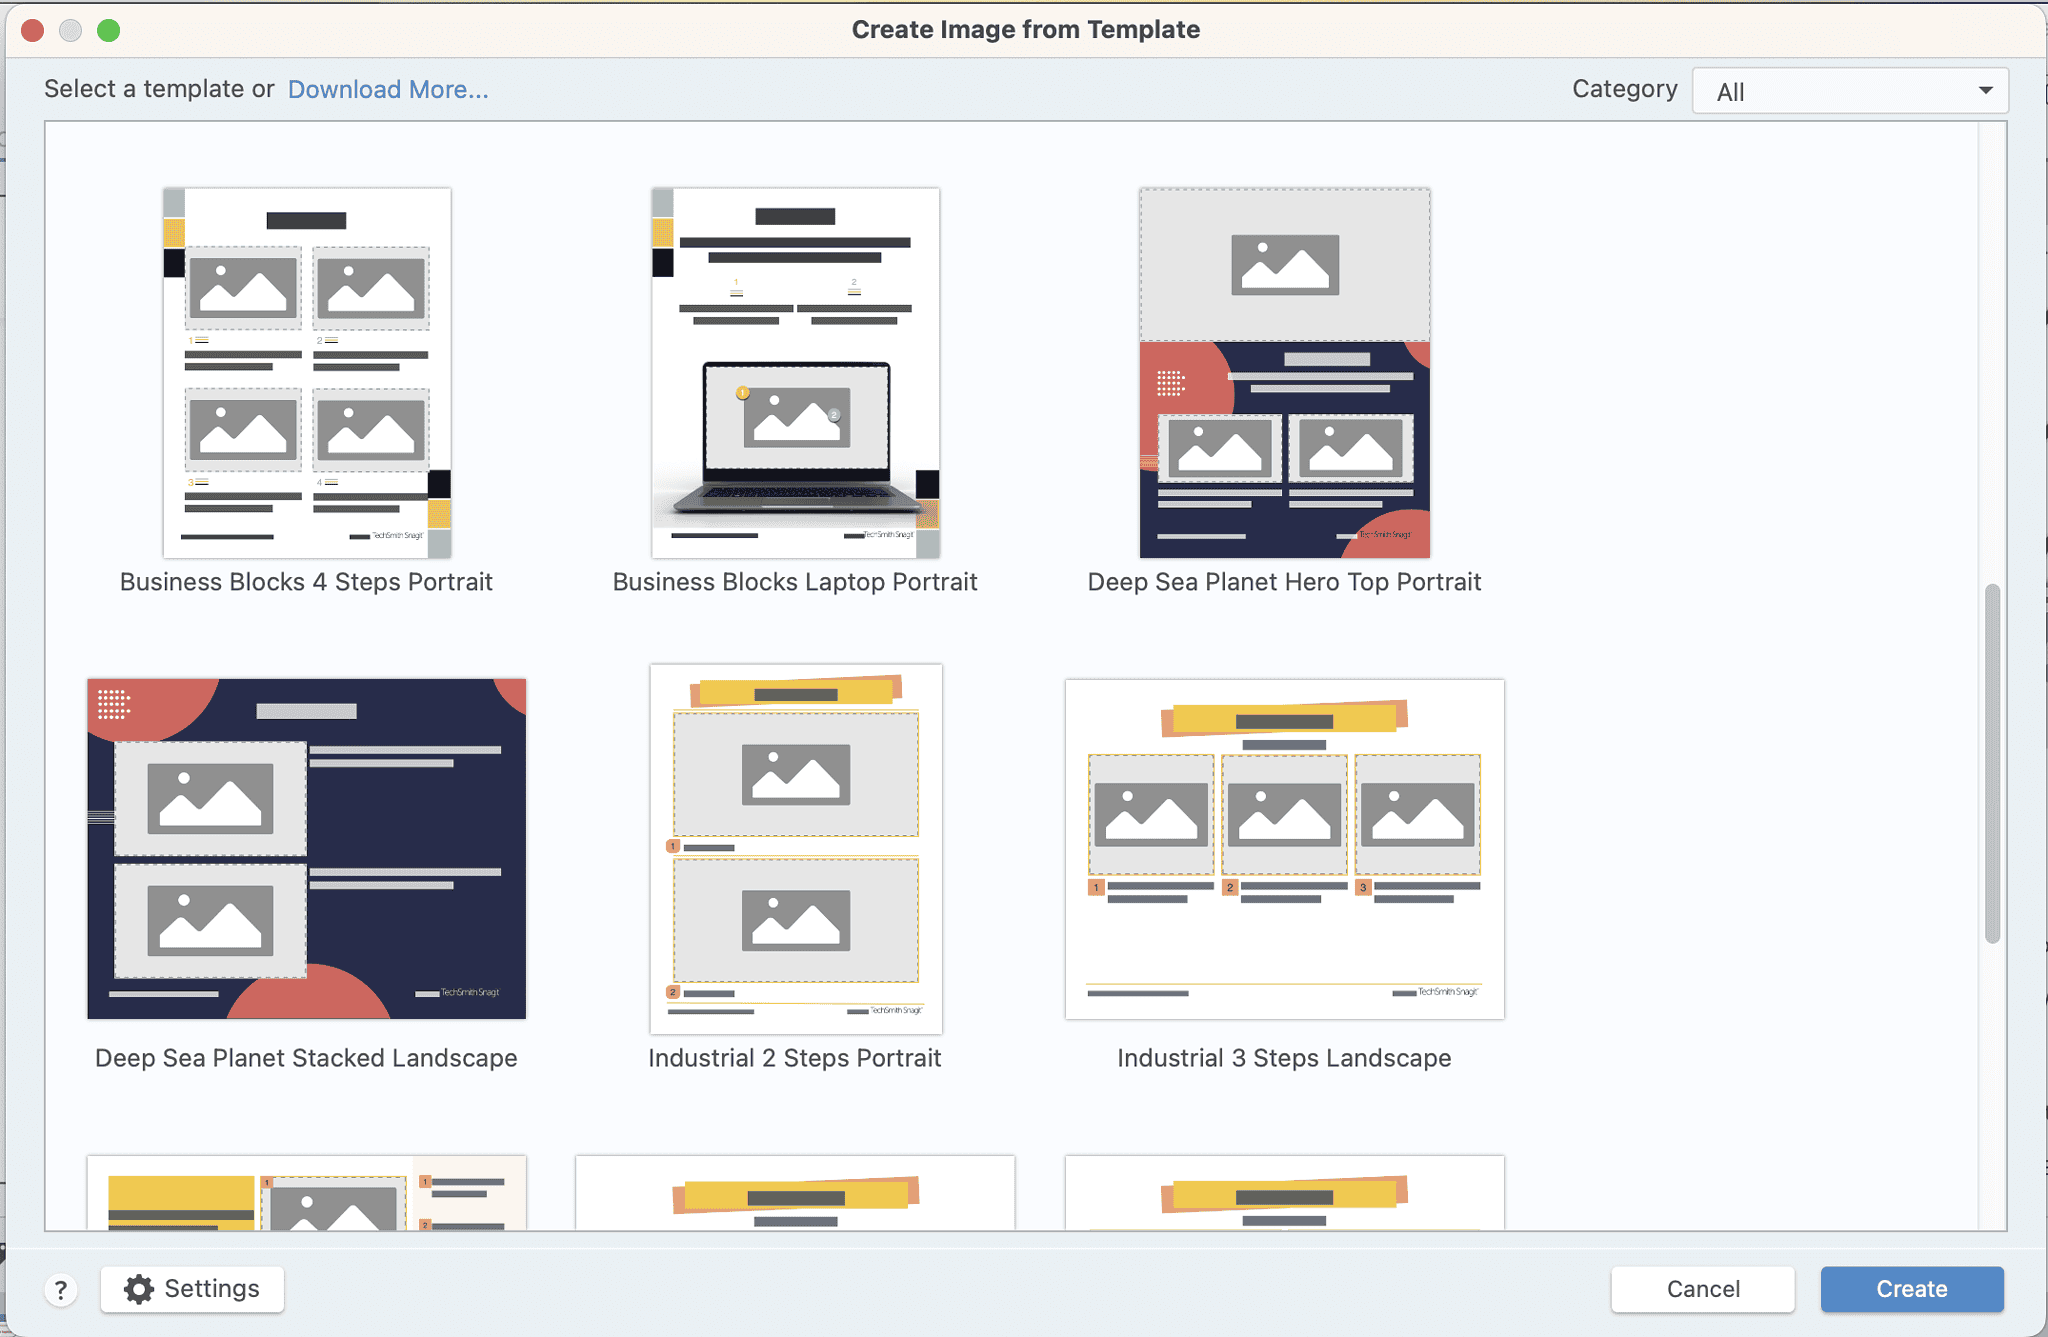2048x1337 pixels.
Task: Click the help question mark icon
Action: (60, 1290)
